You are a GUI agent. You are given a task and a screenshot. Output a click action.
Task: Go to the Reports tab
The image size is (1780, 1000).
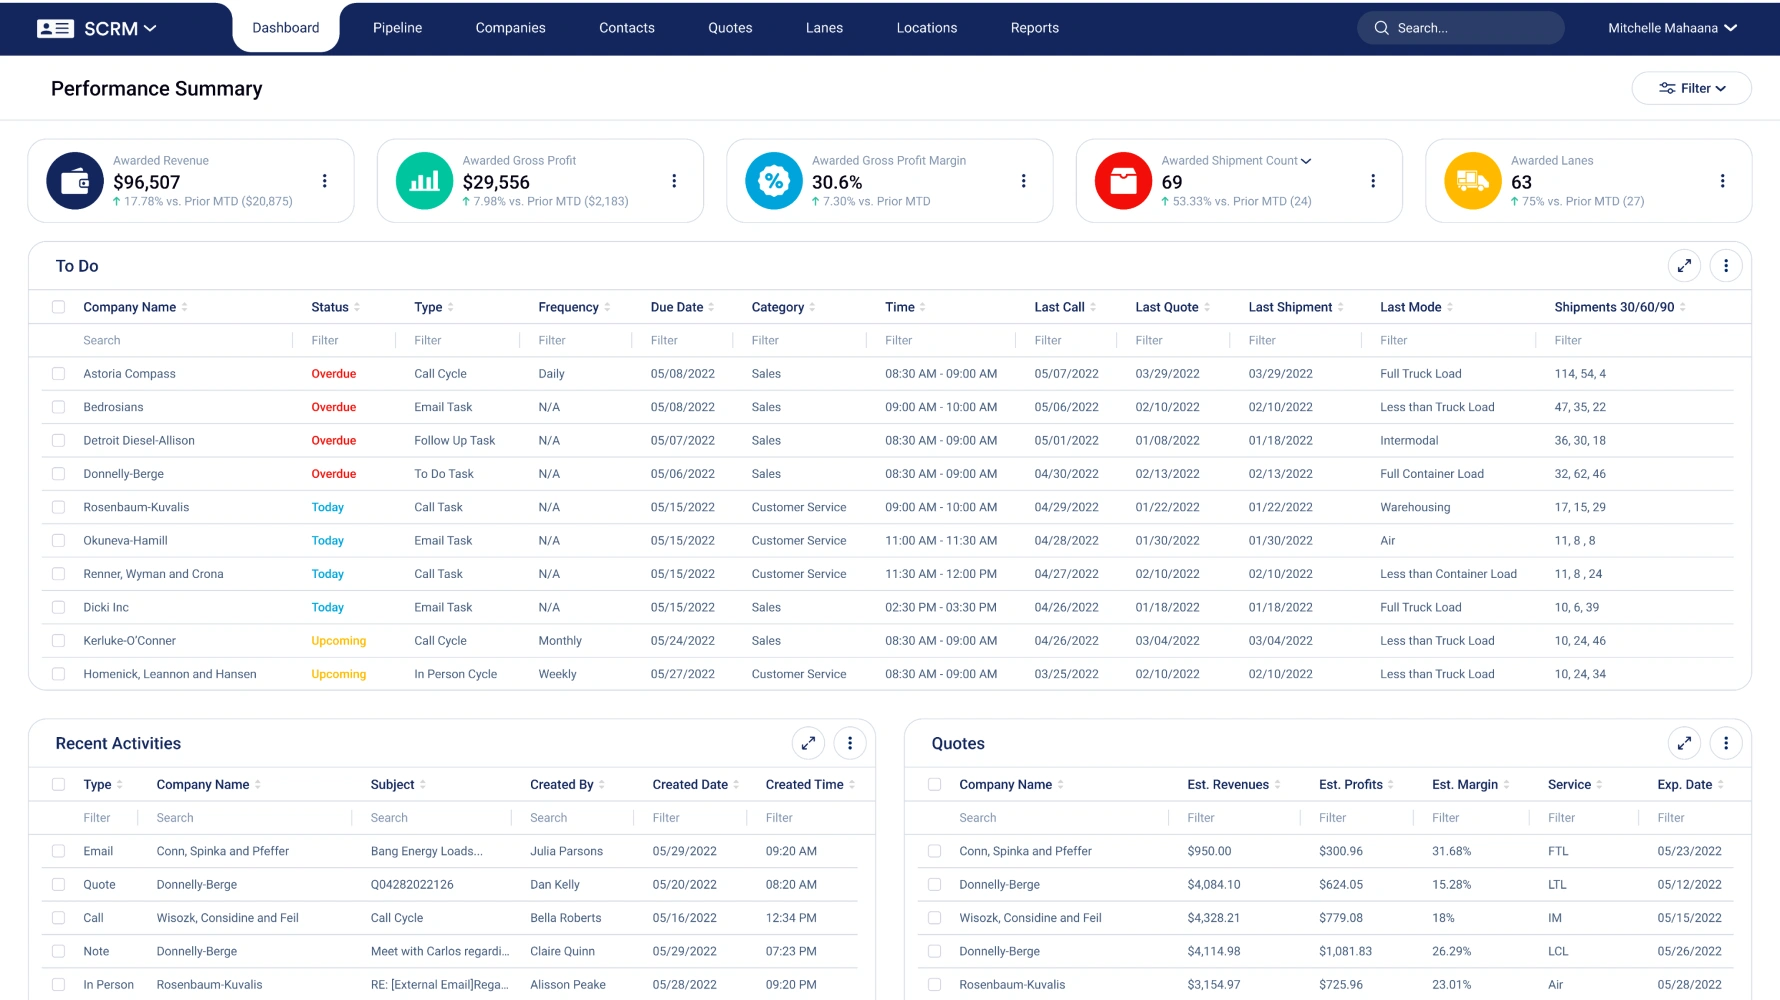pyautogui.click(x=1034, y=28)
